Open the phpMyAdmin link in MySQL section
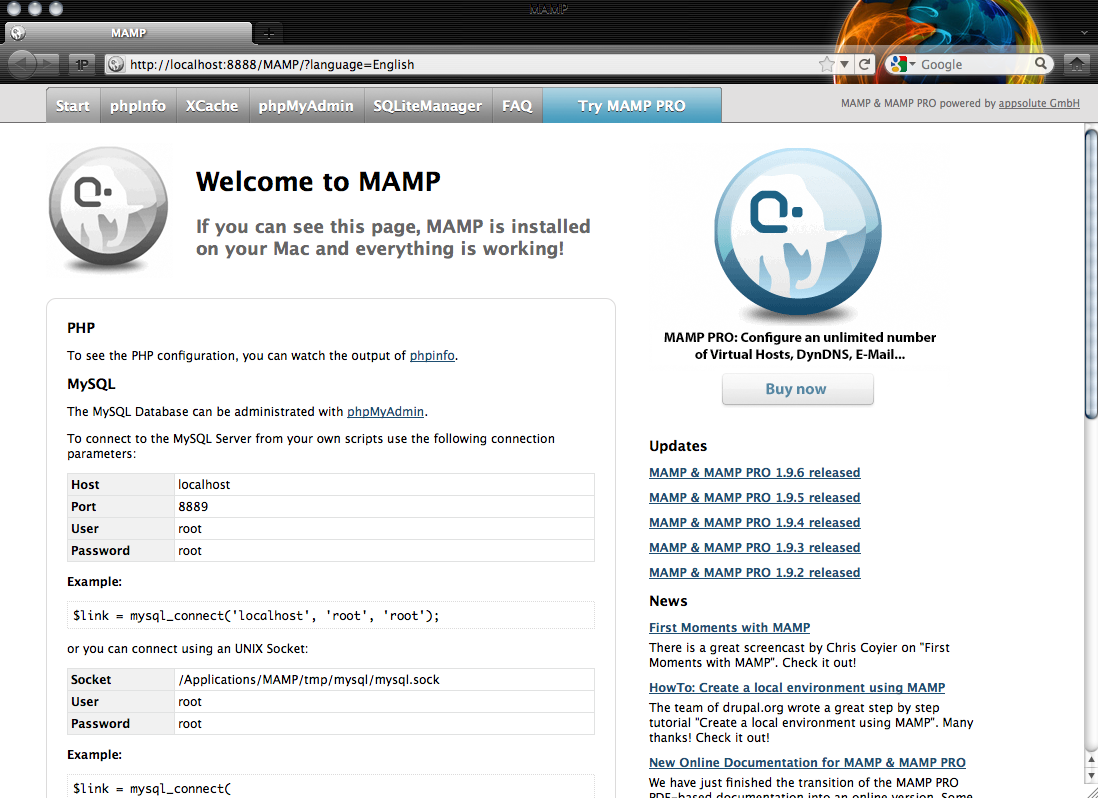 click(385, 412)
